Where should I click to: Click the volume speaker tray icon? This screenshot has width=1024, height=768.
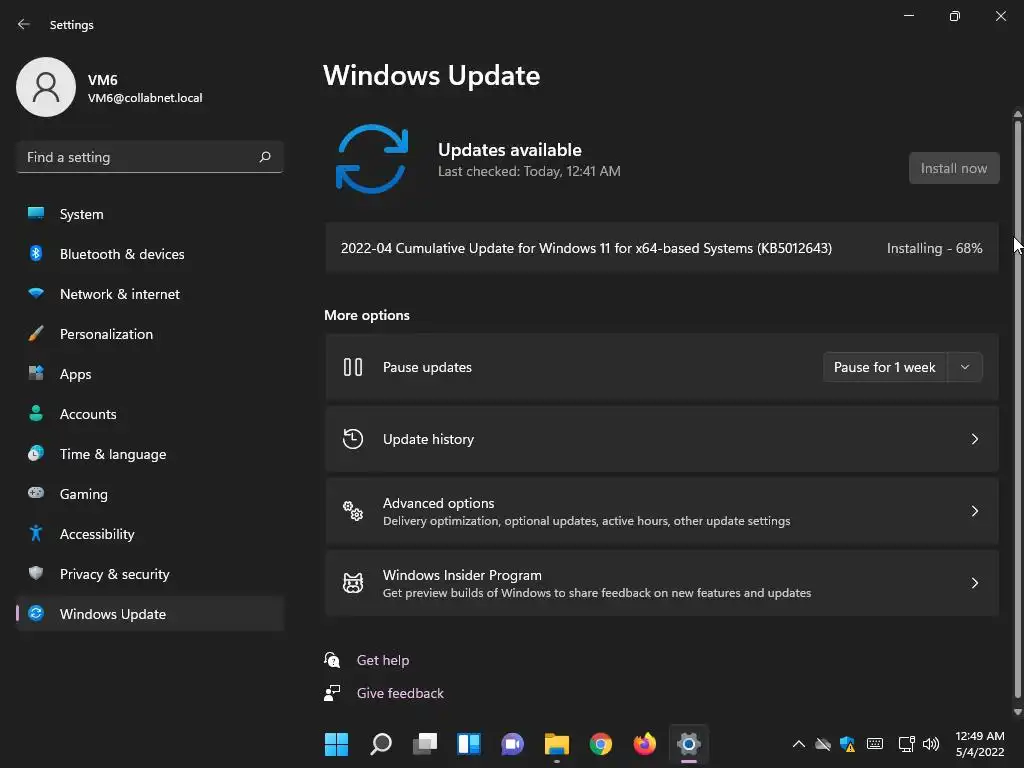click(931, 744)
